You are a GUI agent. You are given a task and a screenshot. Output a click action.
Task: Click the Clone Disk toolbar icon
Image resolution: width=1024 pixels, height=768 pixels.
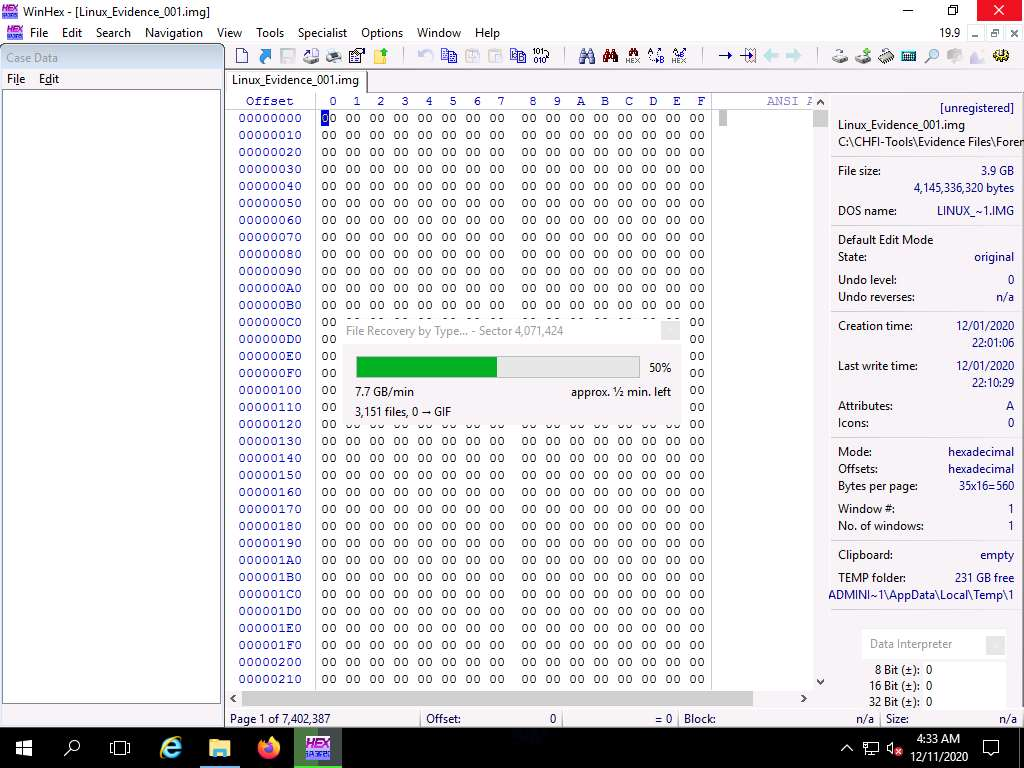tap(863, 56)
